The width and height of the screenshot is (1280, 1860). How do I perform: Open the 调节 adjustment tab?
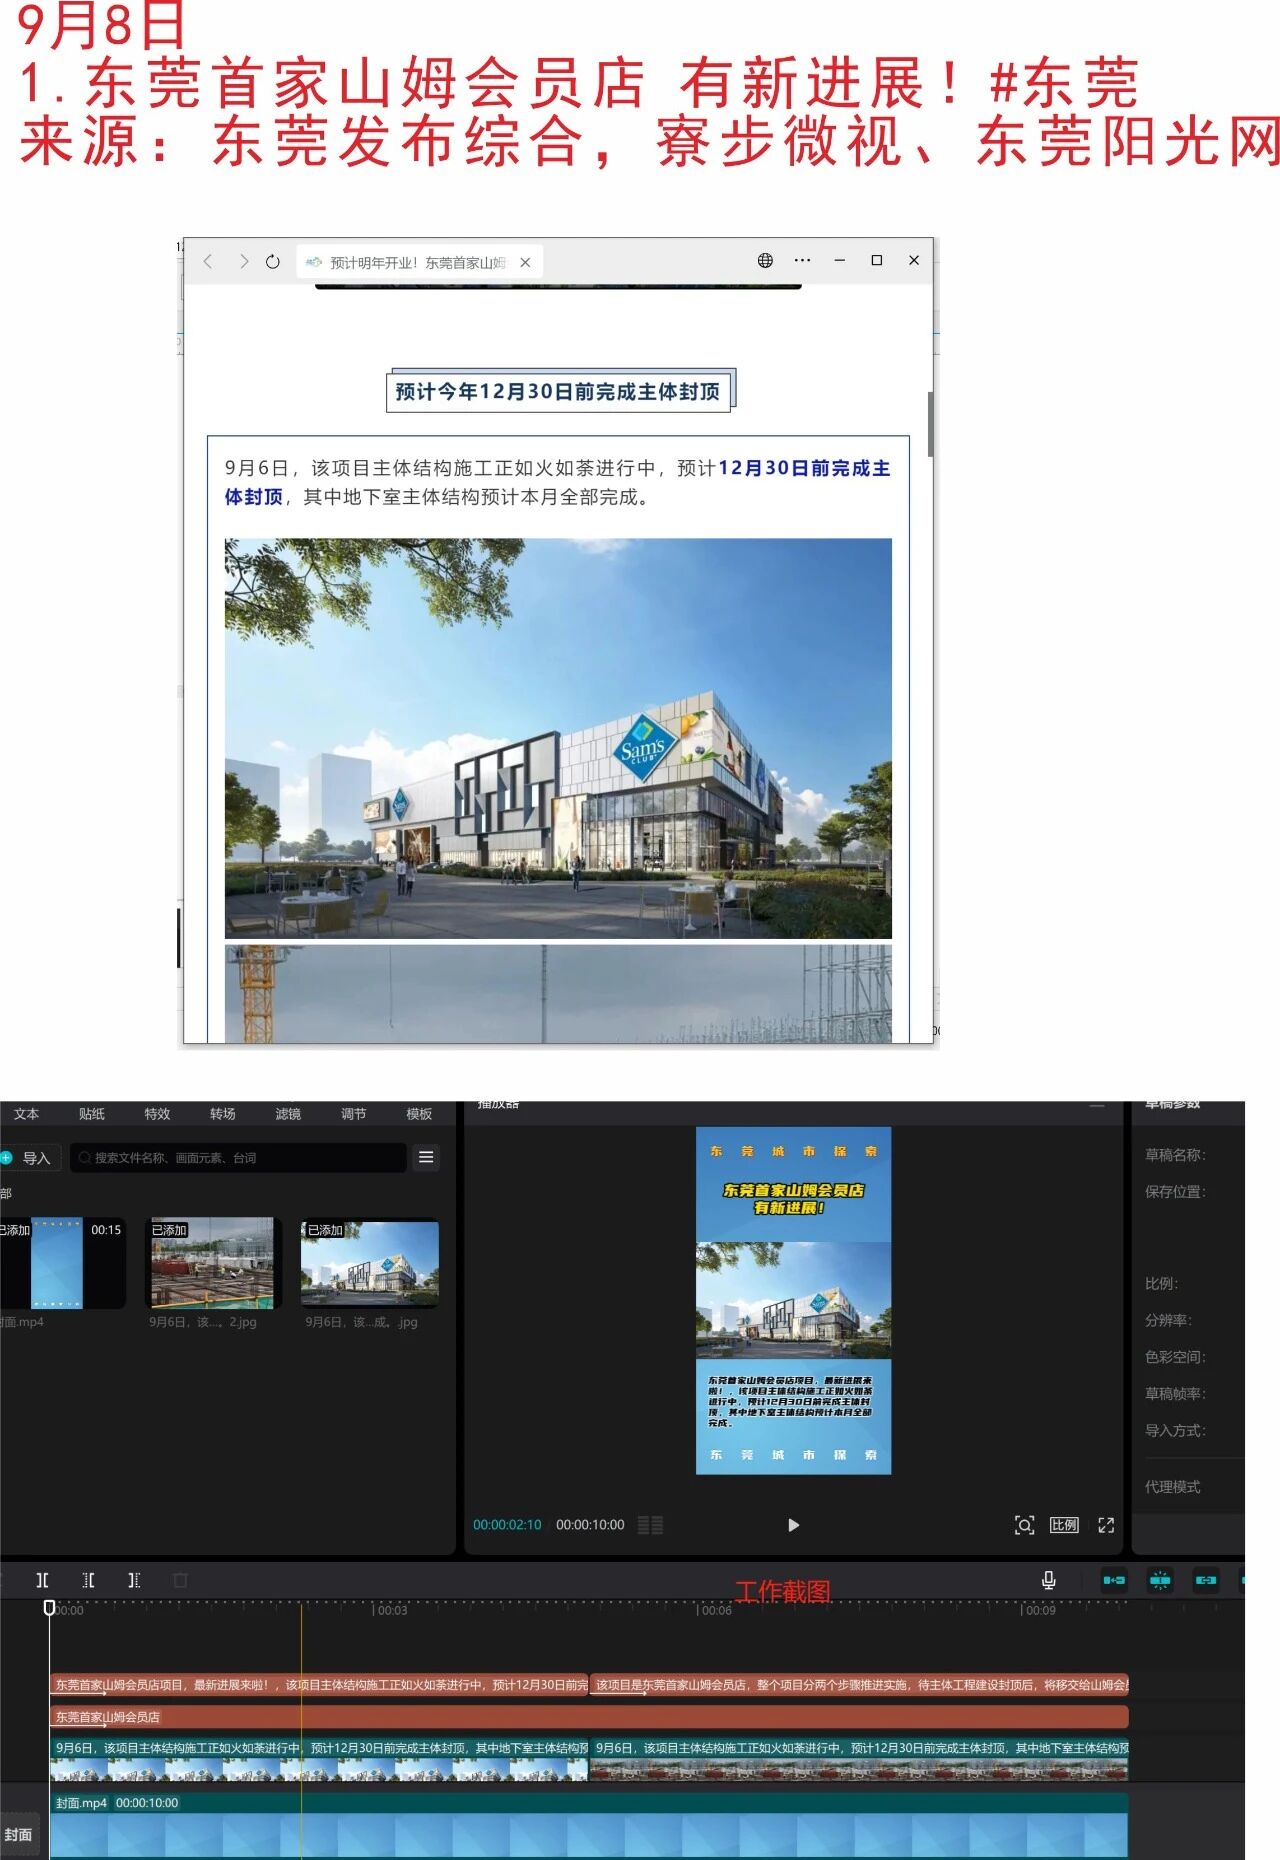tap(353, 1114)
